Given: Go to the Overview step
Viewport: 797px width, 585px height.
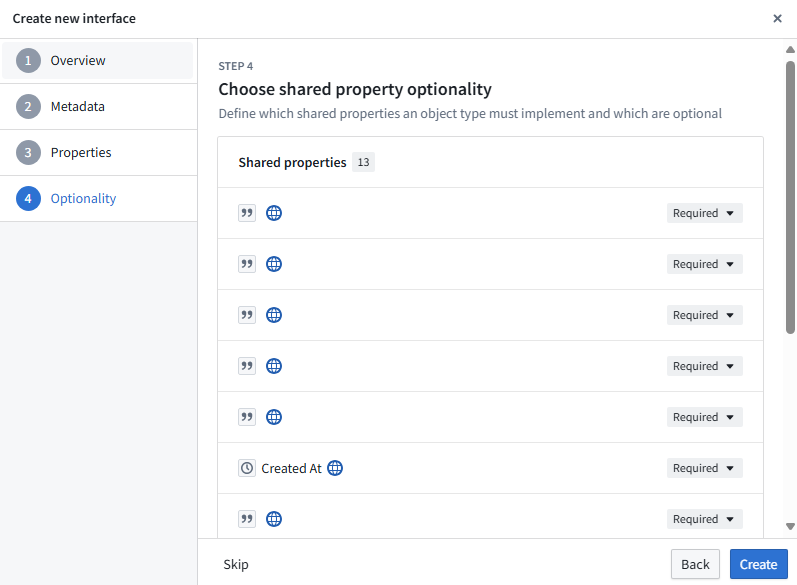Looking at the screenshot, I should (x=78, y=61).
